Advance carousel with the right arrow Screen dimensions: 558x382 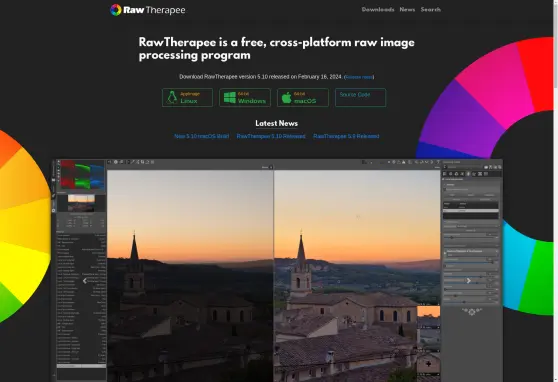click(469, 281)
